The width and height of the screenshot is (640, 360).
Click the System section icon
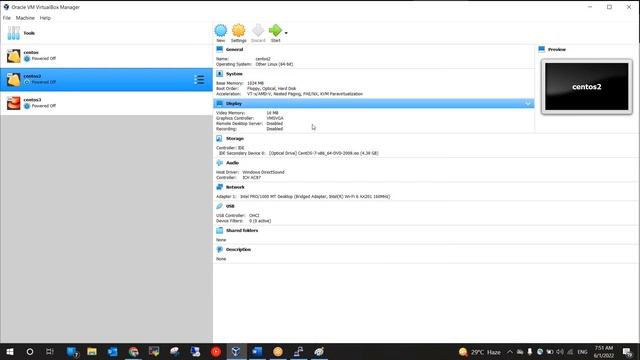point(220,74)
